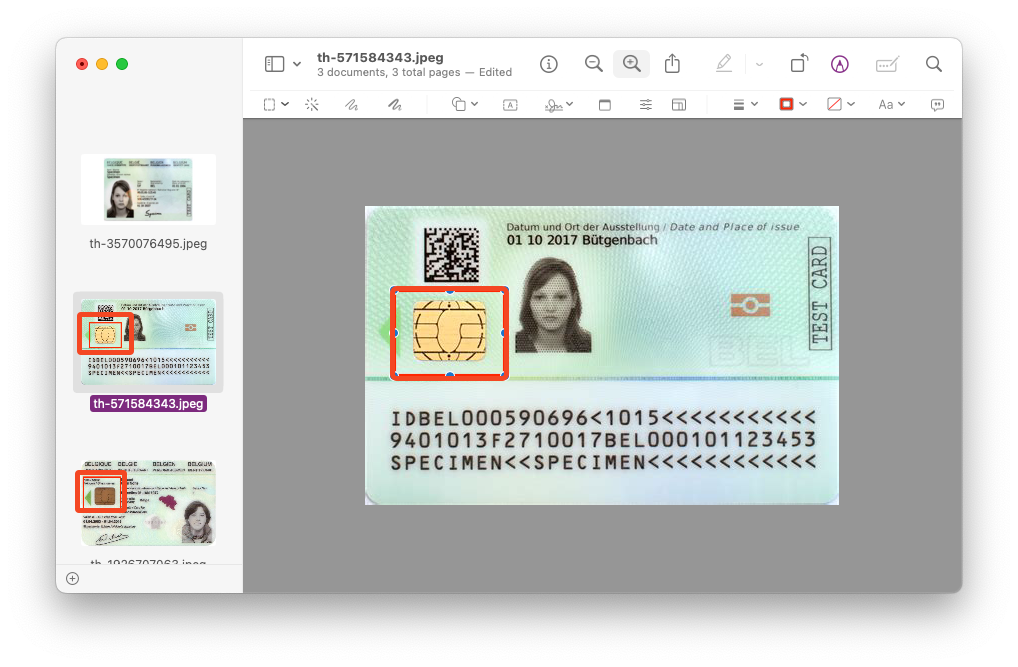Click the "3 documents, 3 total pages" subtitle
Viewport: 1018px width, 667px height.
click(x=388, y=72)
